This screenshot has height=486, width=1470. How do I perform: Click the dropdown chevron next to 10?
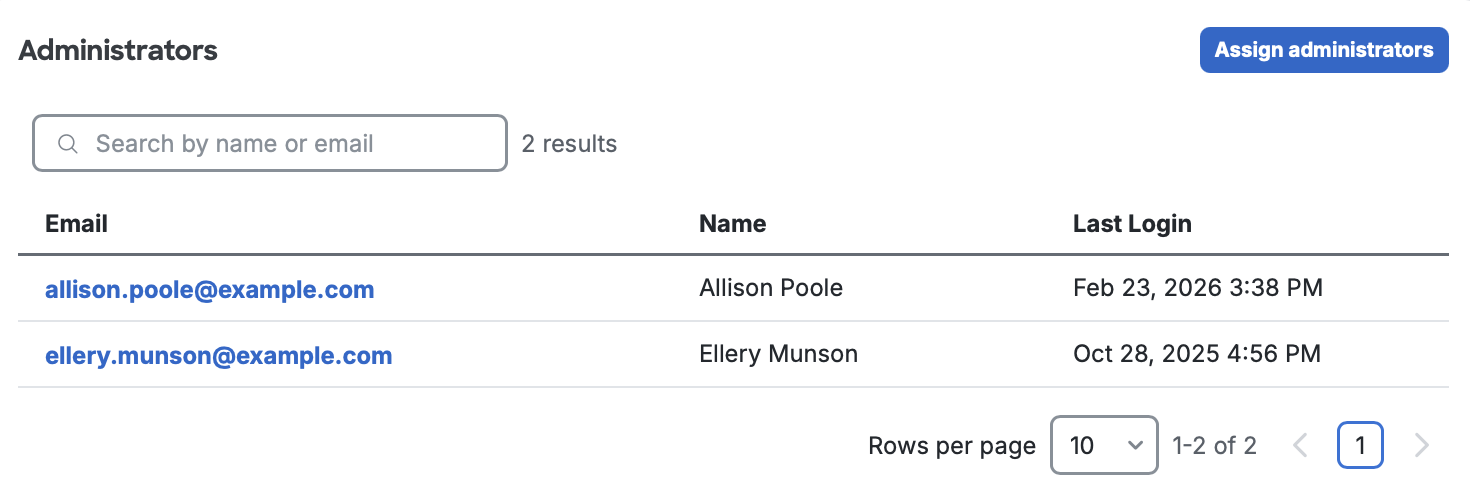(1135, 445)
